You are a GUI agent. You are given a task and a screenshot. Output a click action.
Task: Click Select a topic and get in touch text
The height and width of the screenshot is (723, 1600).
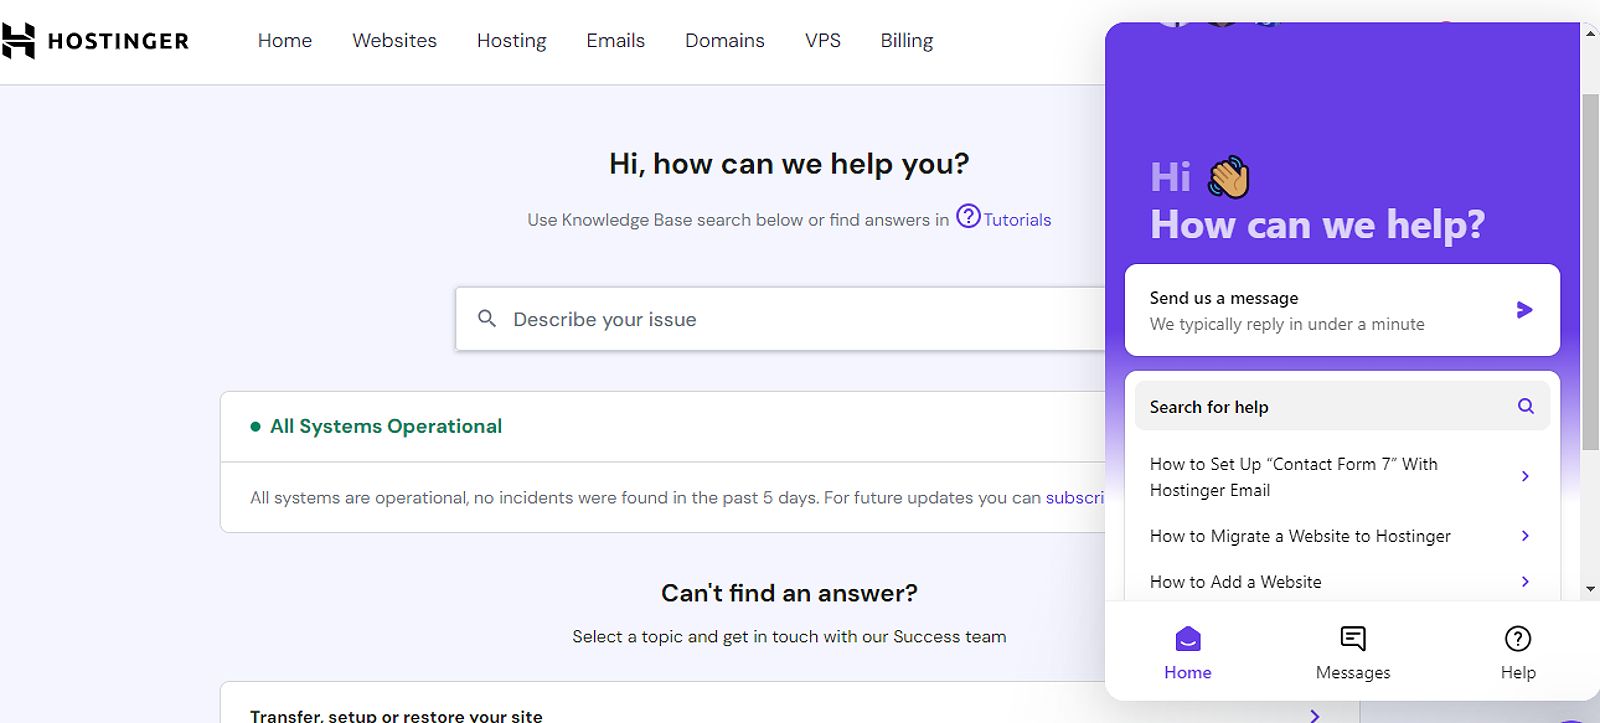(x=789, y=637)
